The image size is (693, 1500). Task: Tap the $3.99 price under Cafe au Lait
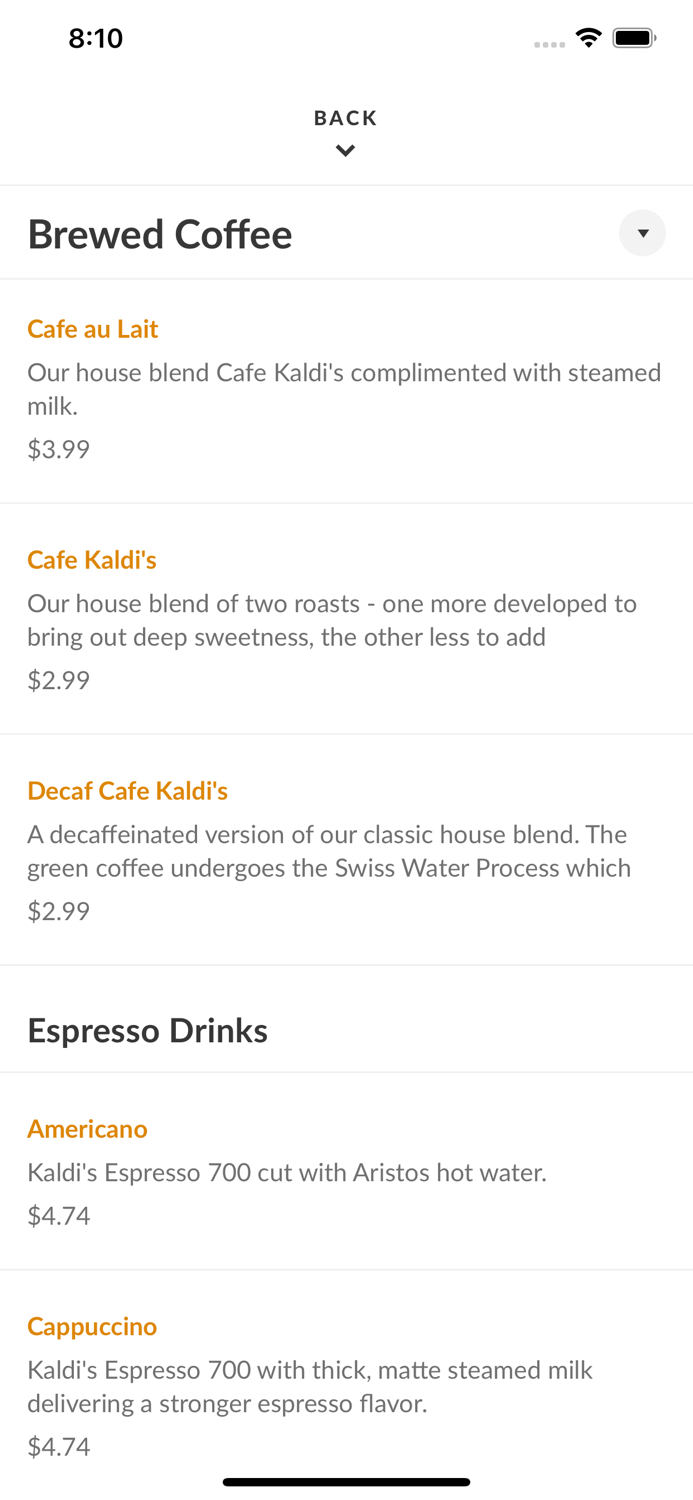coord(58,449)
